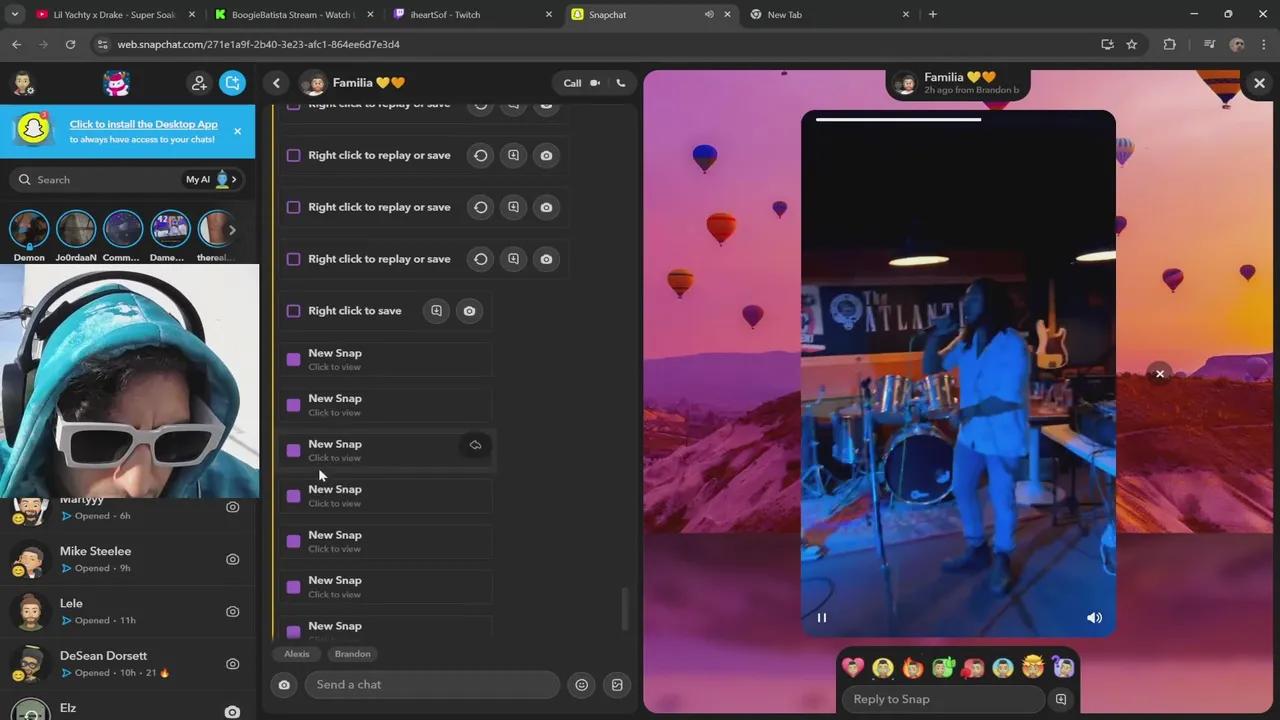Bookmark this page with the star icon
The height and width of the screenshot is (720, 1280).
(x=1131, y=45)
